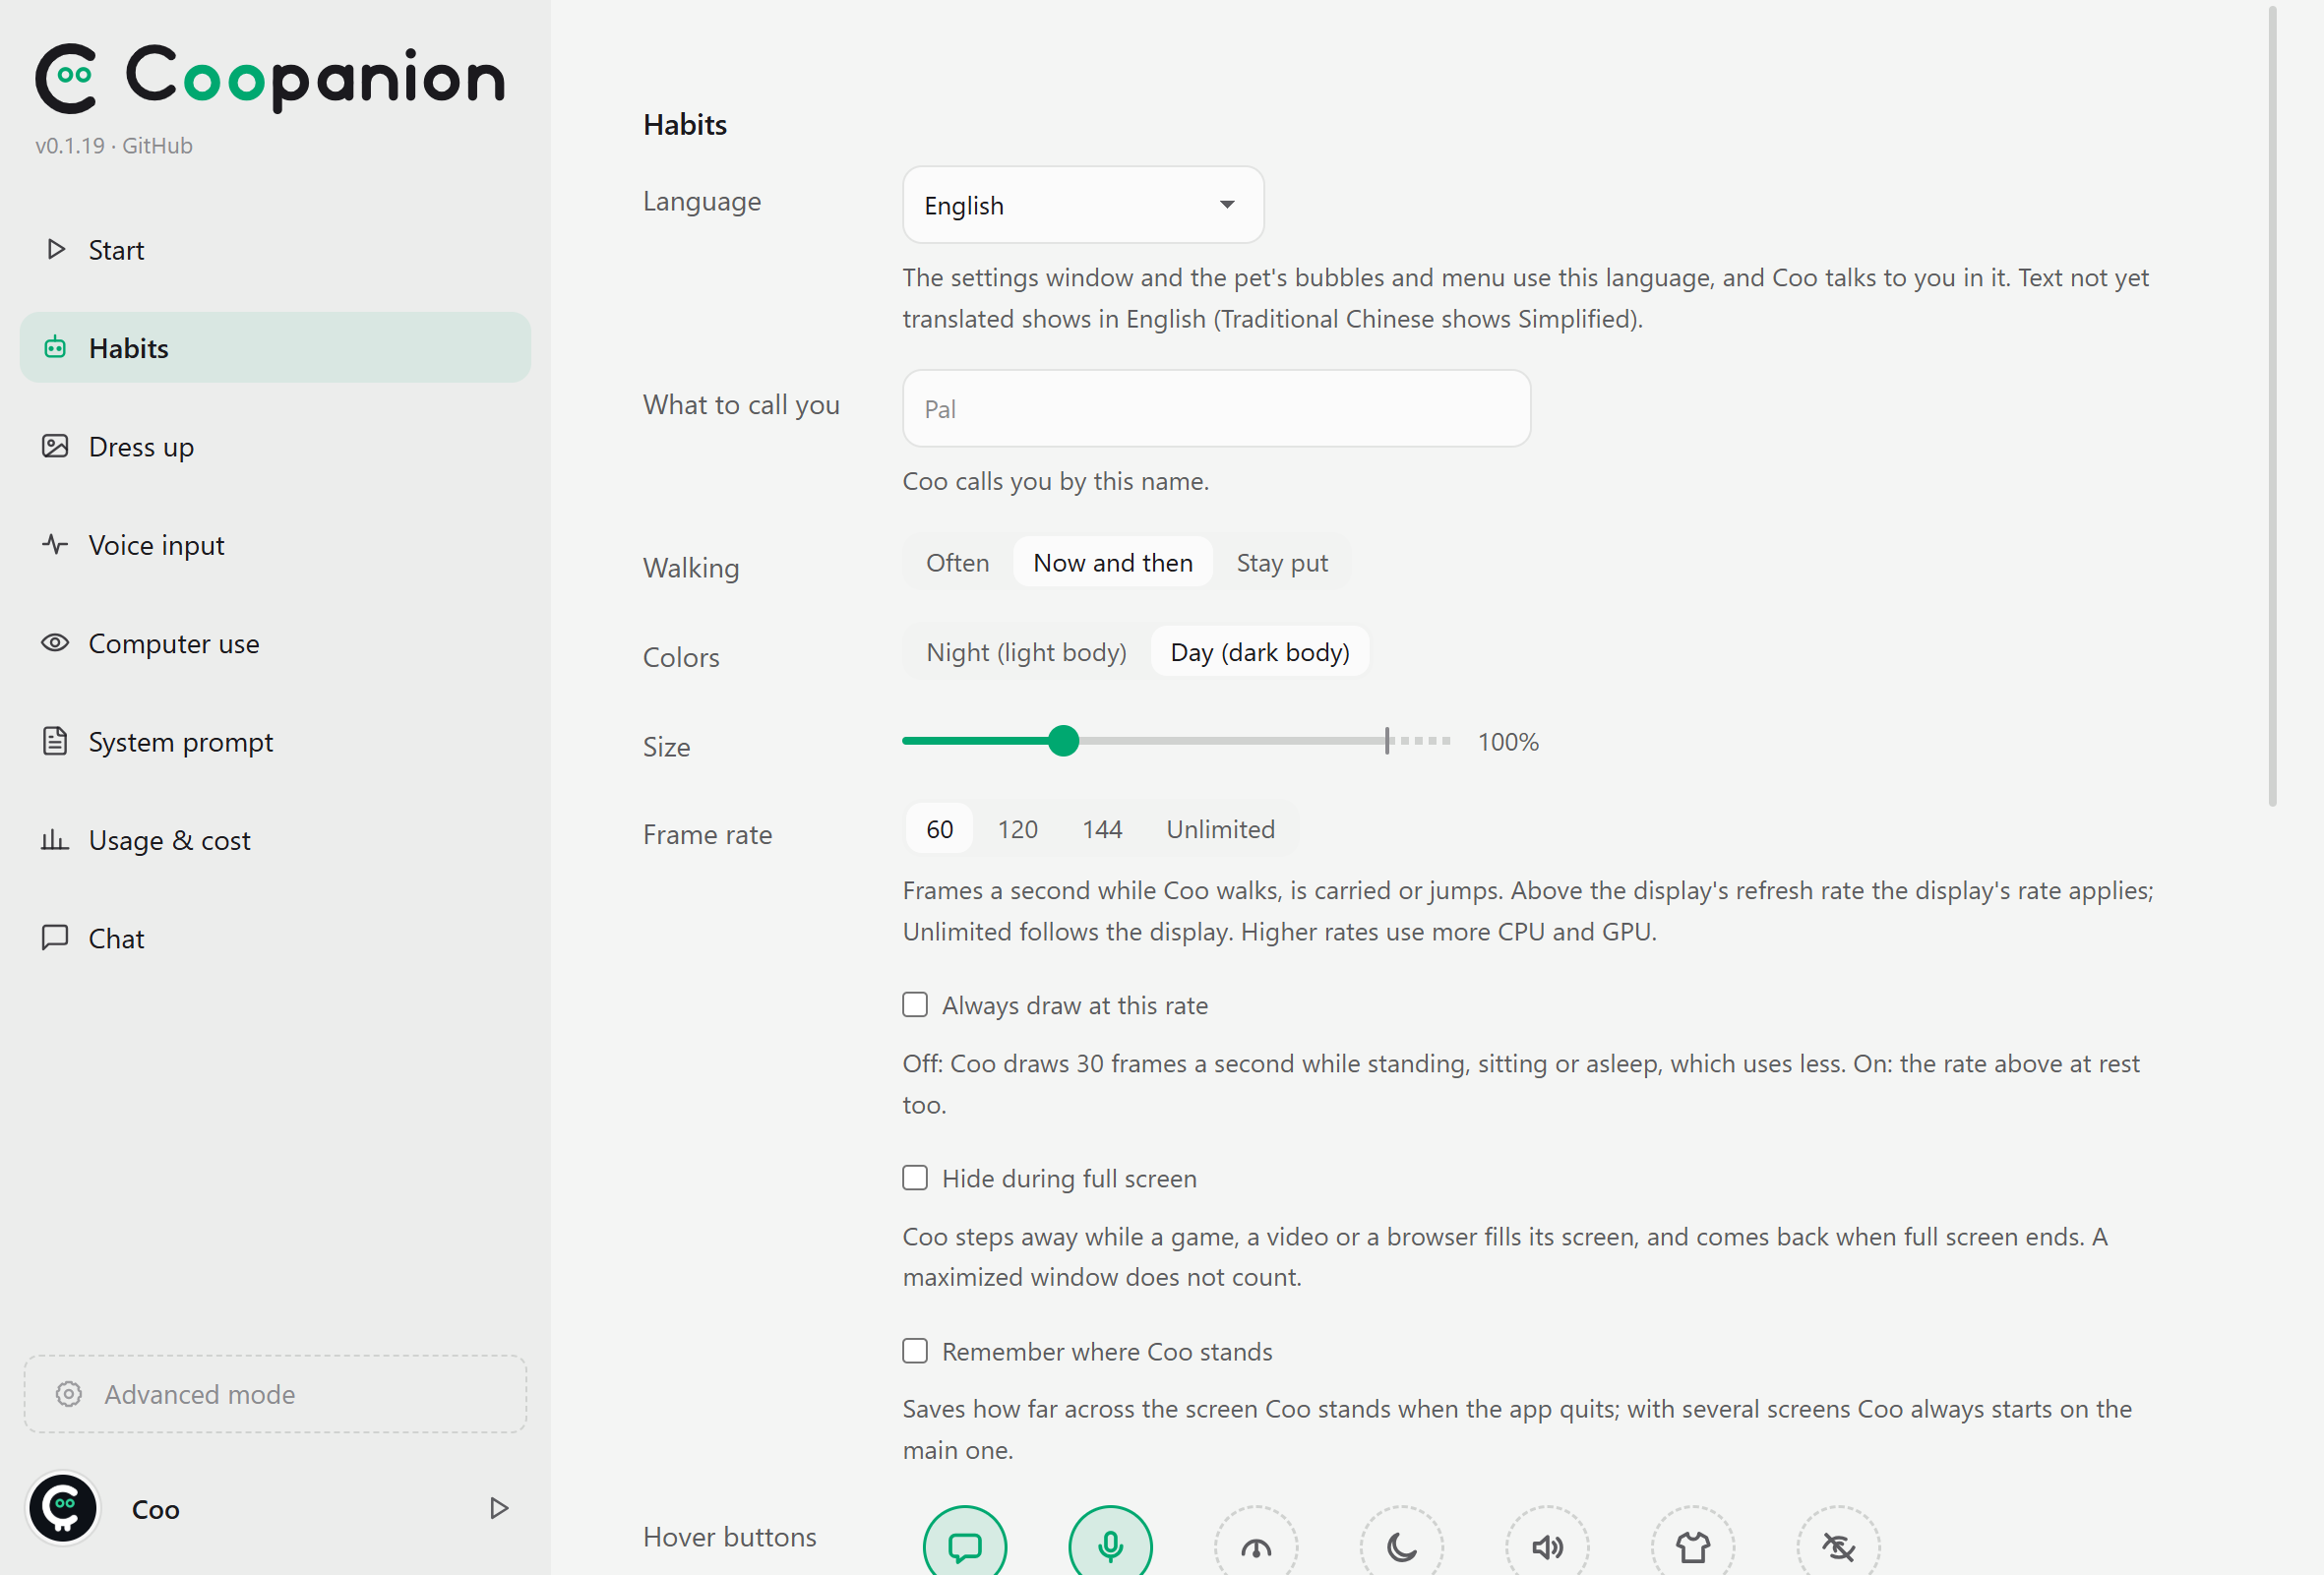Click the robot icon beside Habits
Viewport: 2324px width, 1575px height.
(55, 347)
